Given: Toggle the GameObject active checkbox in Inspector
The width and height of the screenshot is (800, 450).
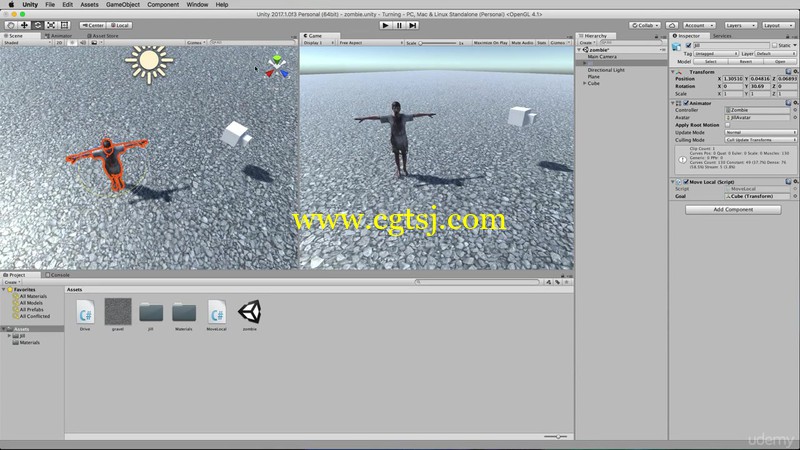Looking at the screenshot, I should 688,45.
